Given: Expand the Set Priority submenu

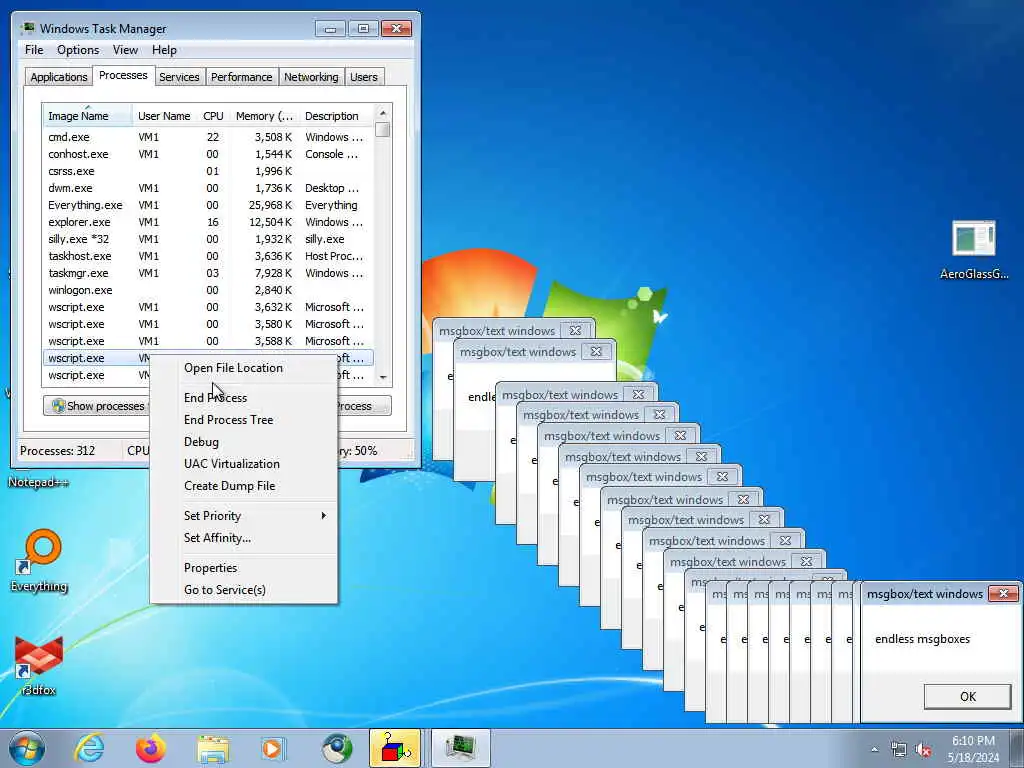Looking at the screenshot, I should pyautogui.click(x=244, y=516).
